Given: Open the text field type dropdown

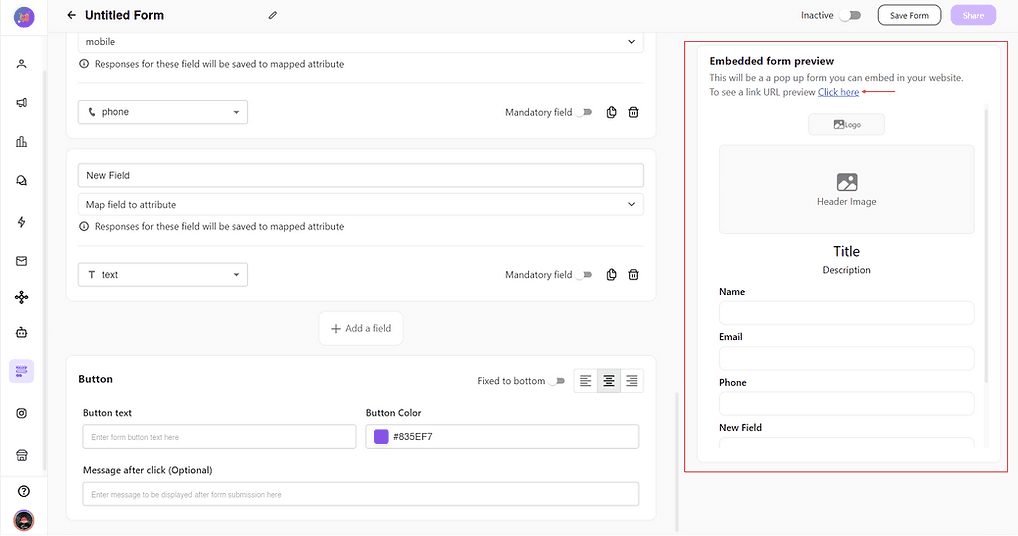Looking at the screenshot, I should point(163,274).
